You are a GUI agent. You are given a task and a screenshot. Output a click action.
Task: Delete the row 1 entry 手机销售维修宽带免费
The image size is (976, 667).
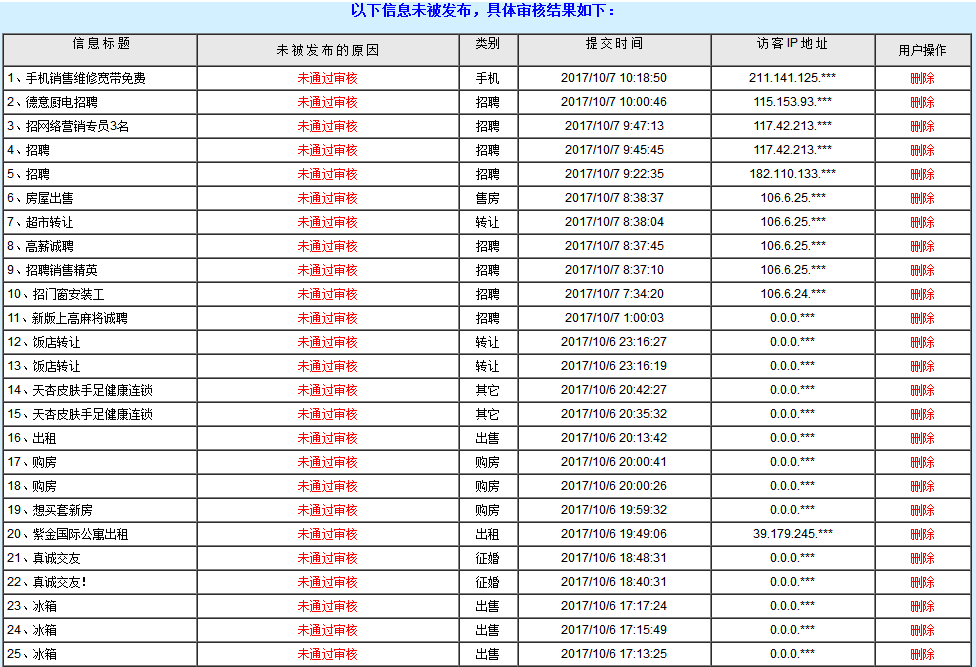click(922, 78)
